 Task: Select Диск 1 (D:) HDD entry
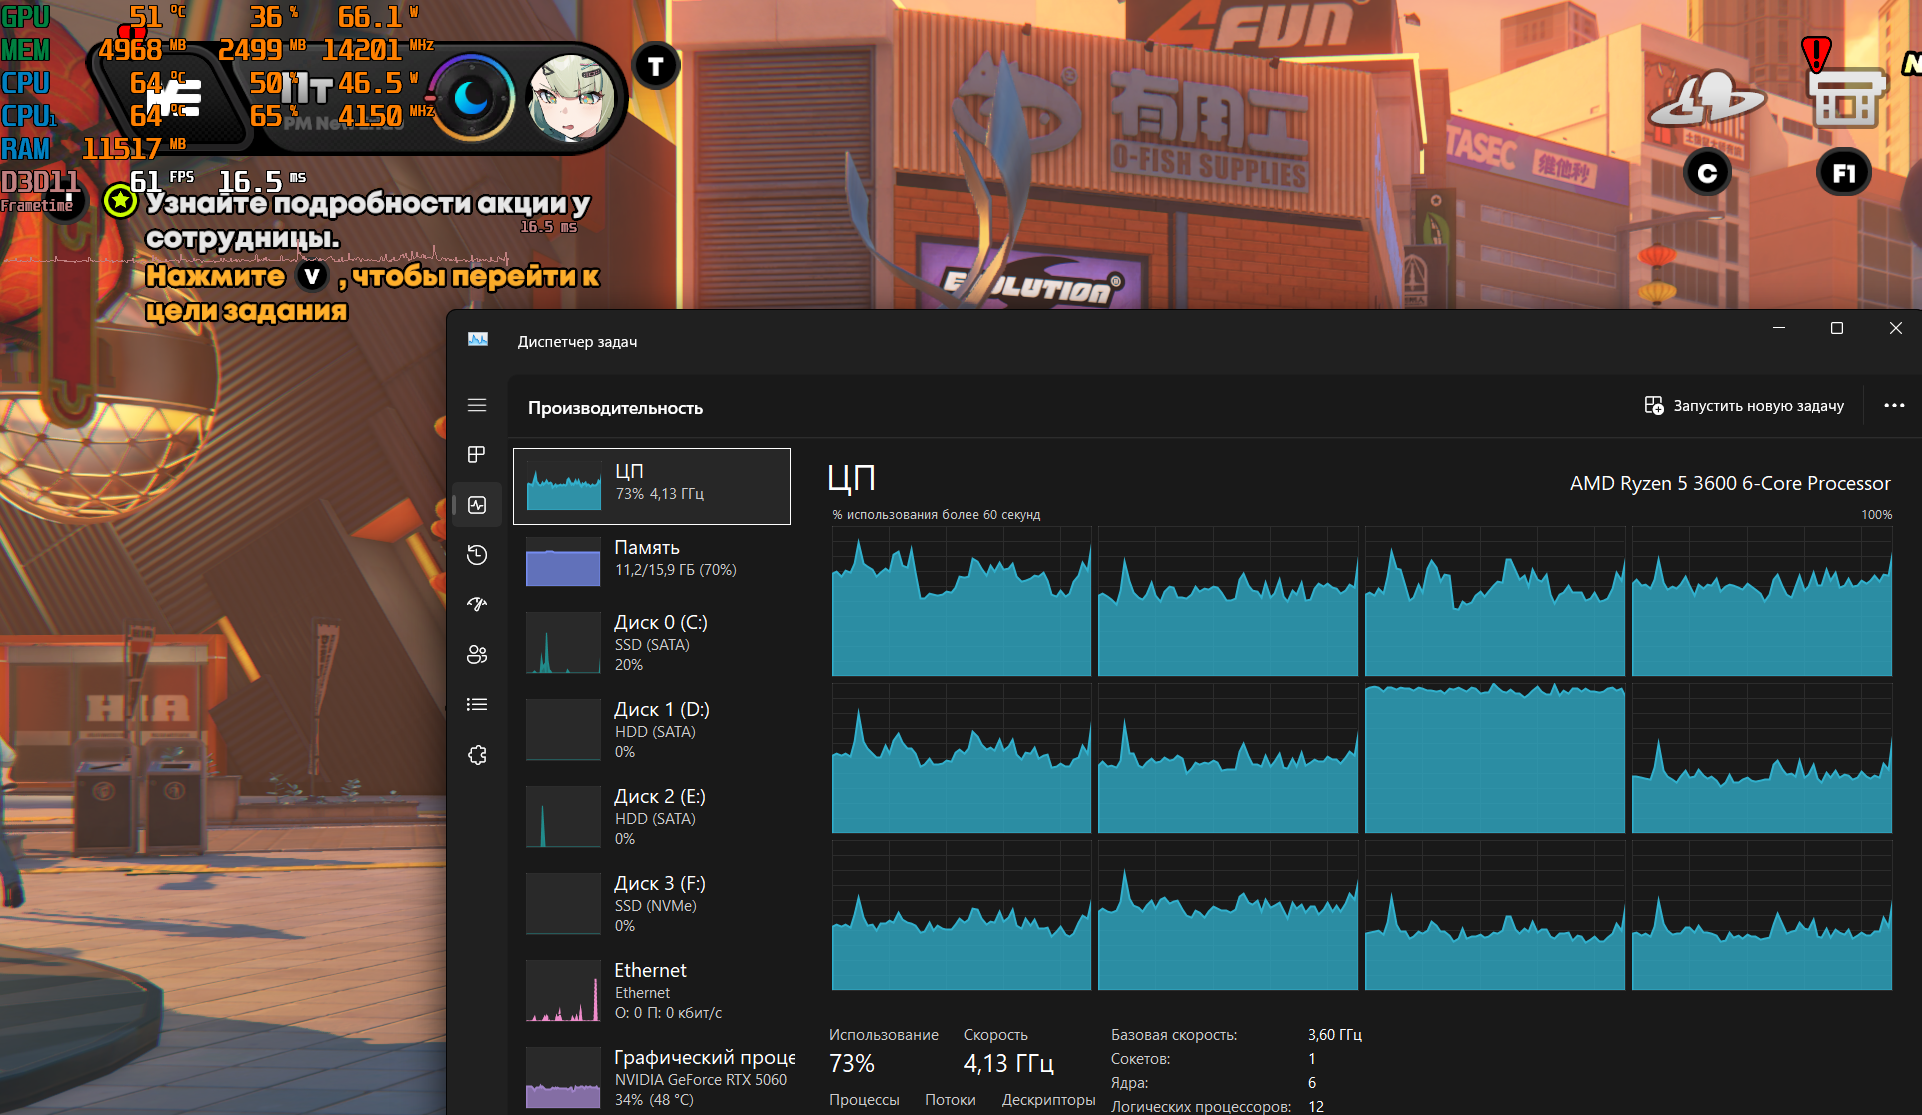pos(652,730)
